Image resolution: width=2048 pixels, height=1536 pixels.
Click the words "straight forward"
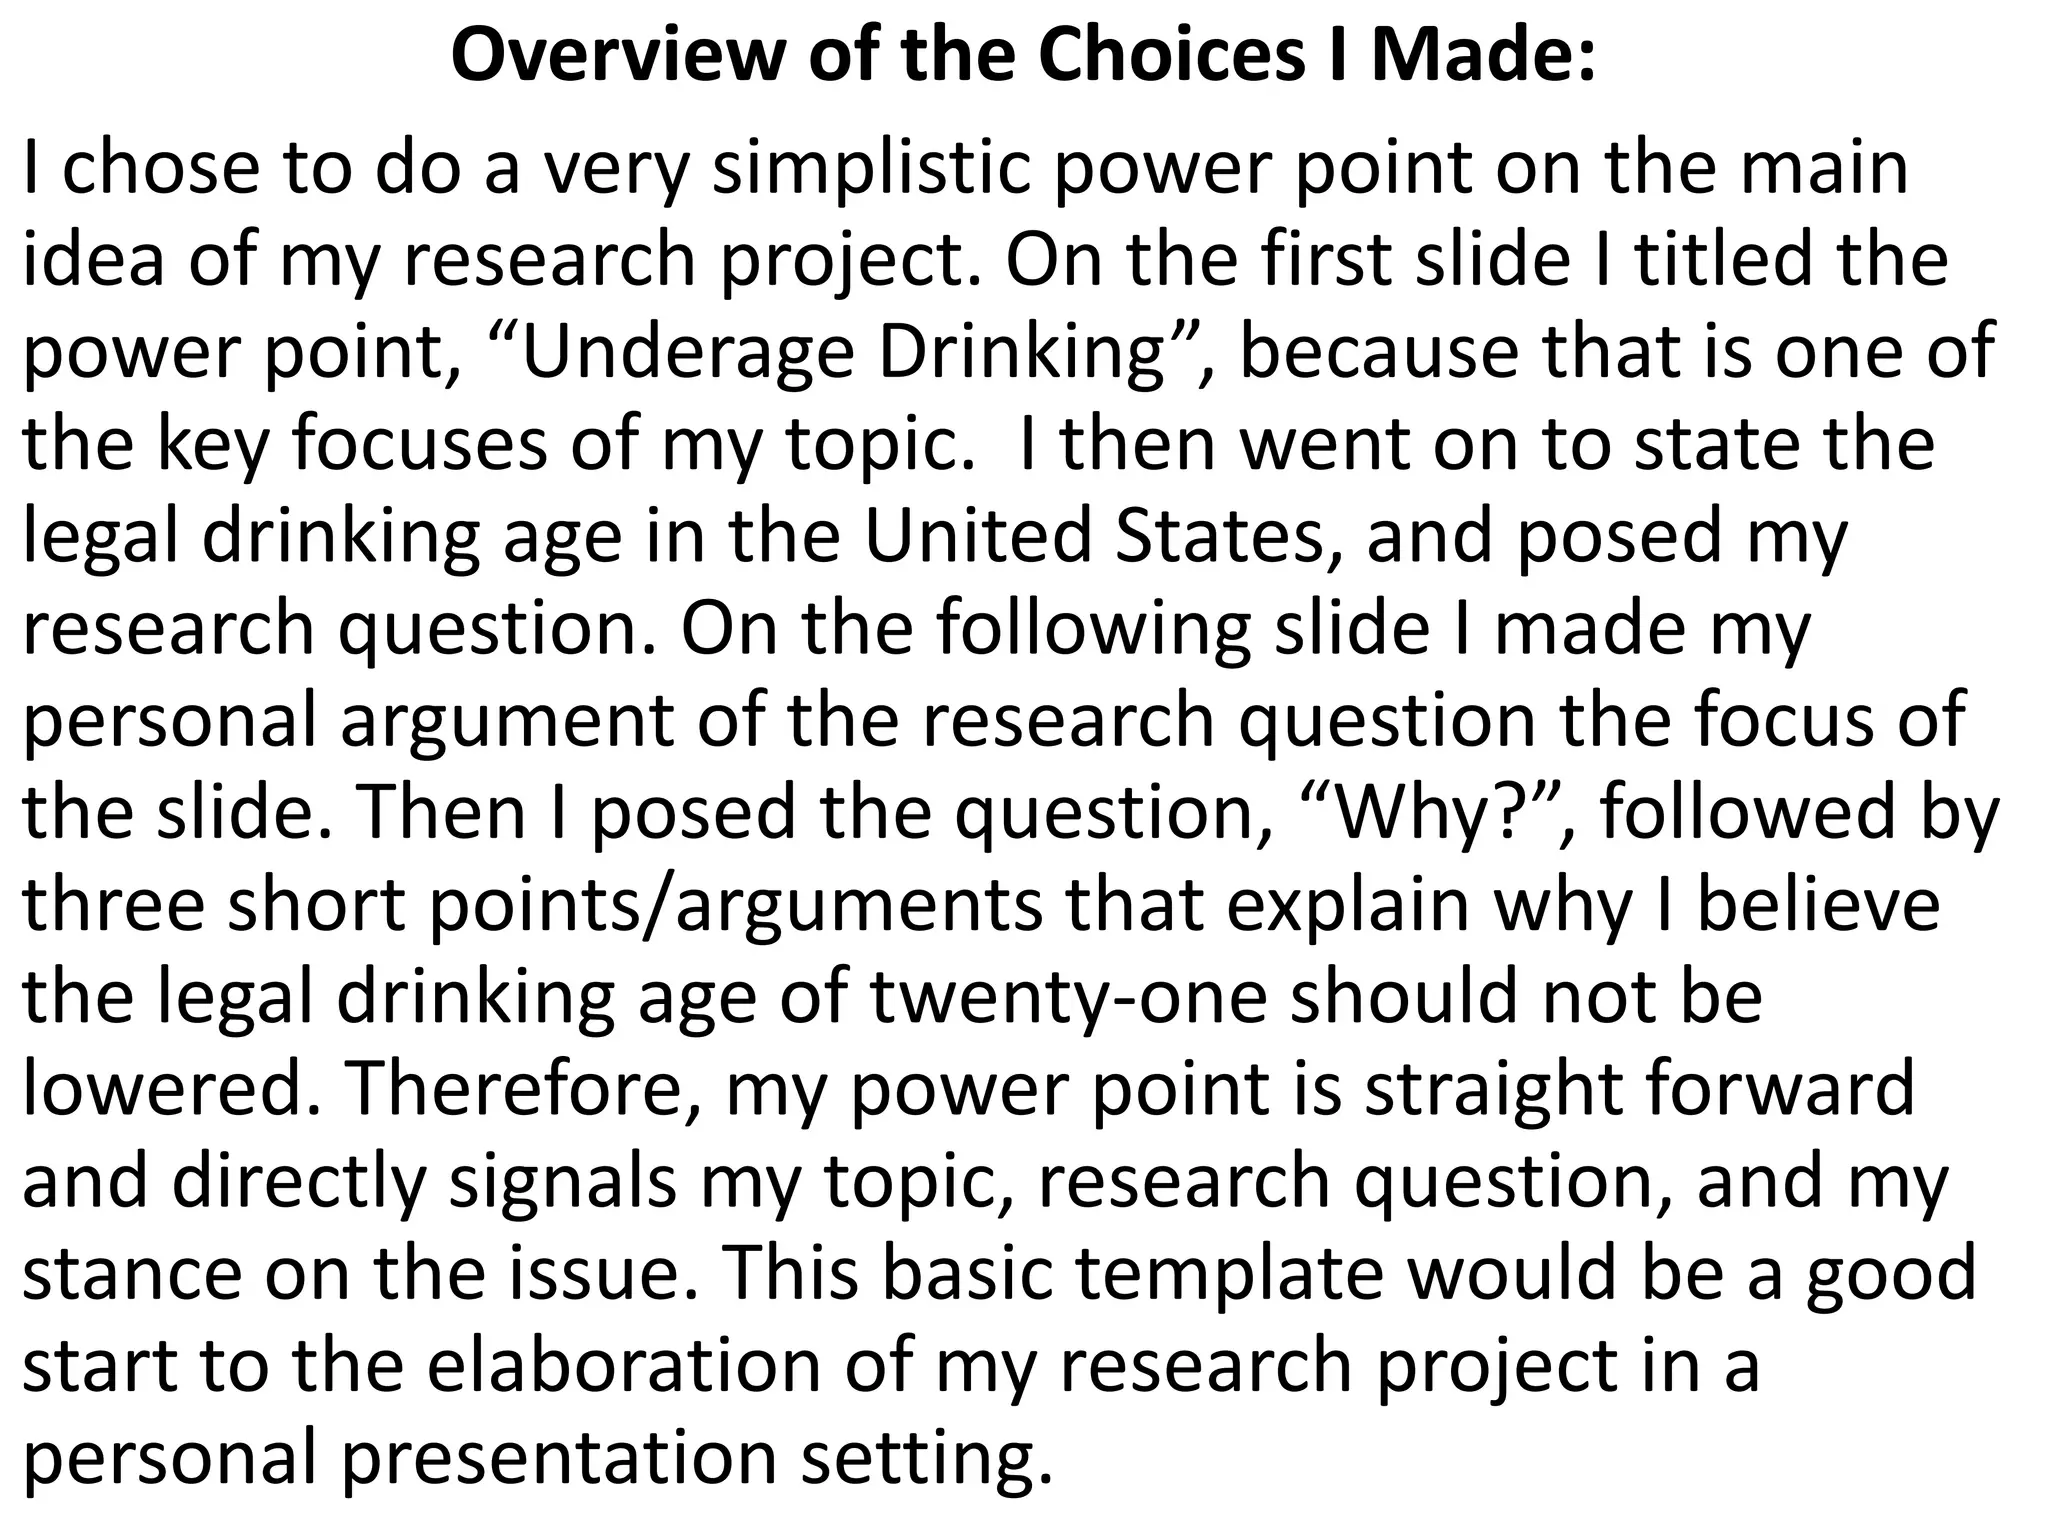(x=1639, y=1088)
